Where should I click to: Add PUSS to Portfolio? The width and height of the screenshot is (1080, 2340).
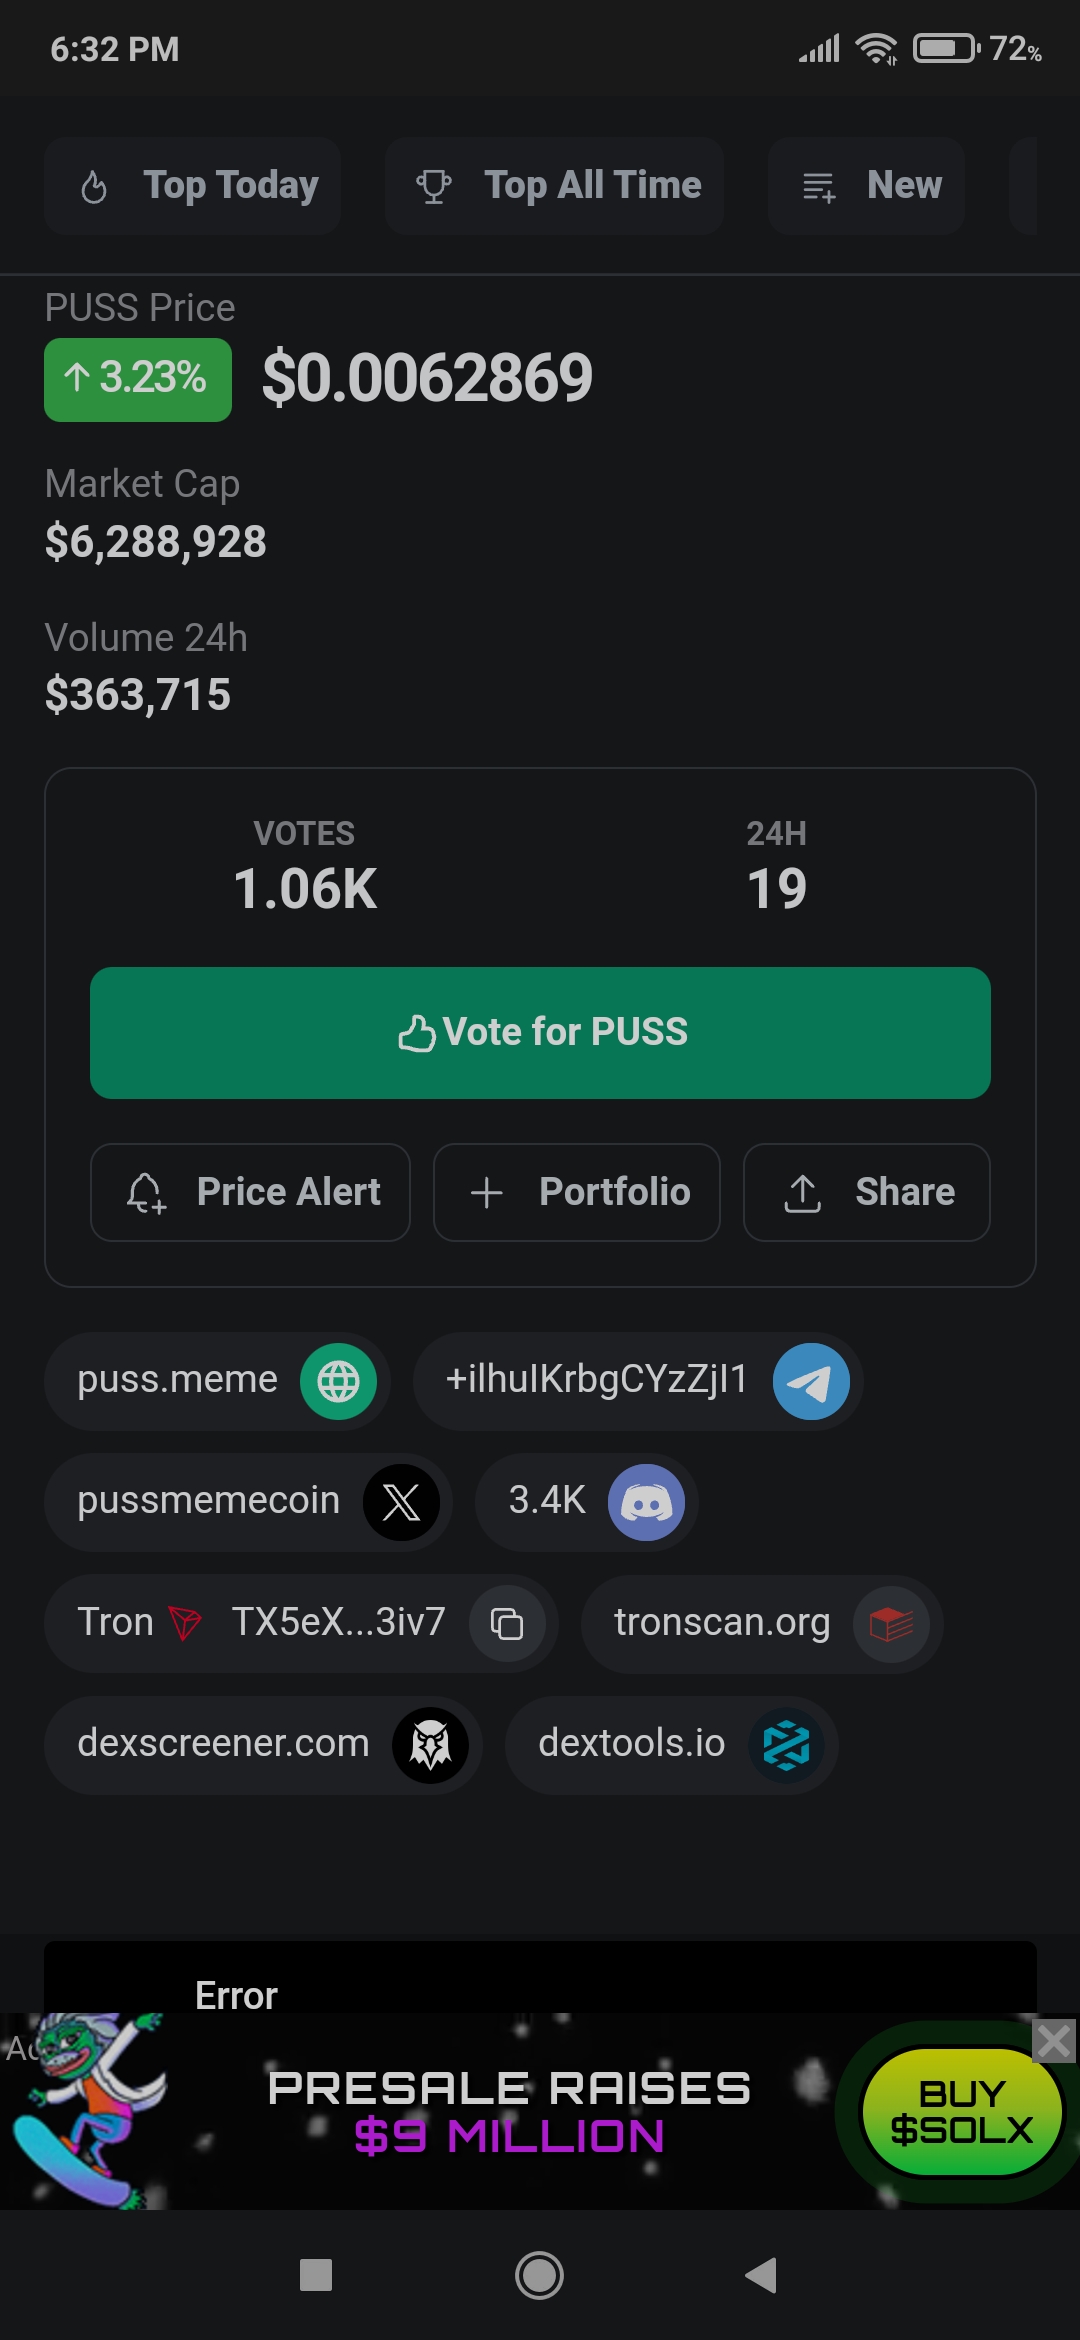click(x=577, y=1192)
